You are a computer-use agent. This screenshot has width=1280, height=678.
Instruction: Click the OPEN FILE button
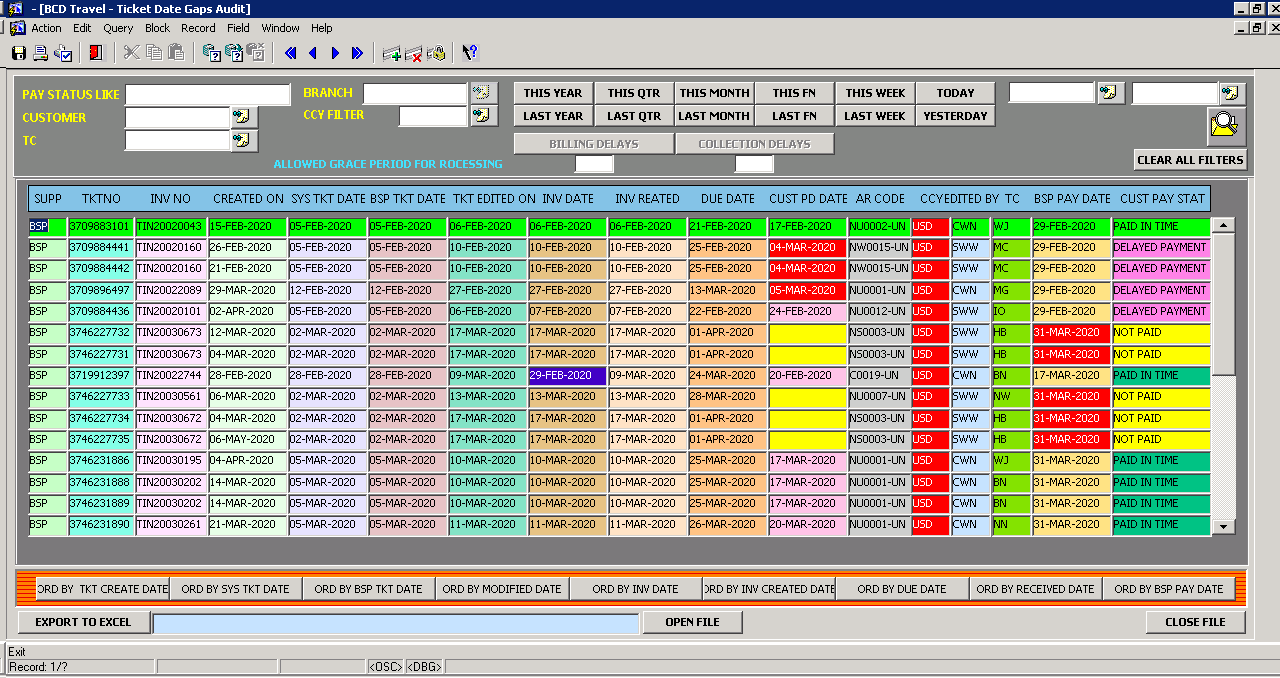coord(692,622)
